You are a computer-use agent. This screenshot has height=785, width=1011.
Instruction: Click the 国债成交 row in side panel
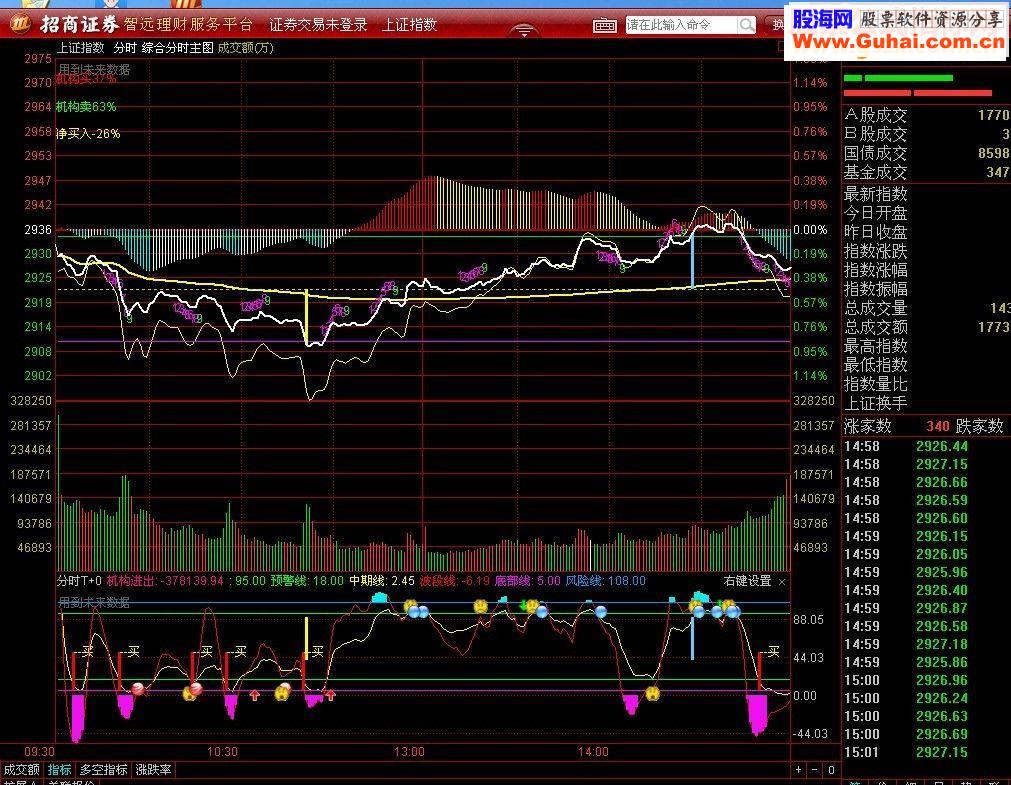tap(927, 153)
